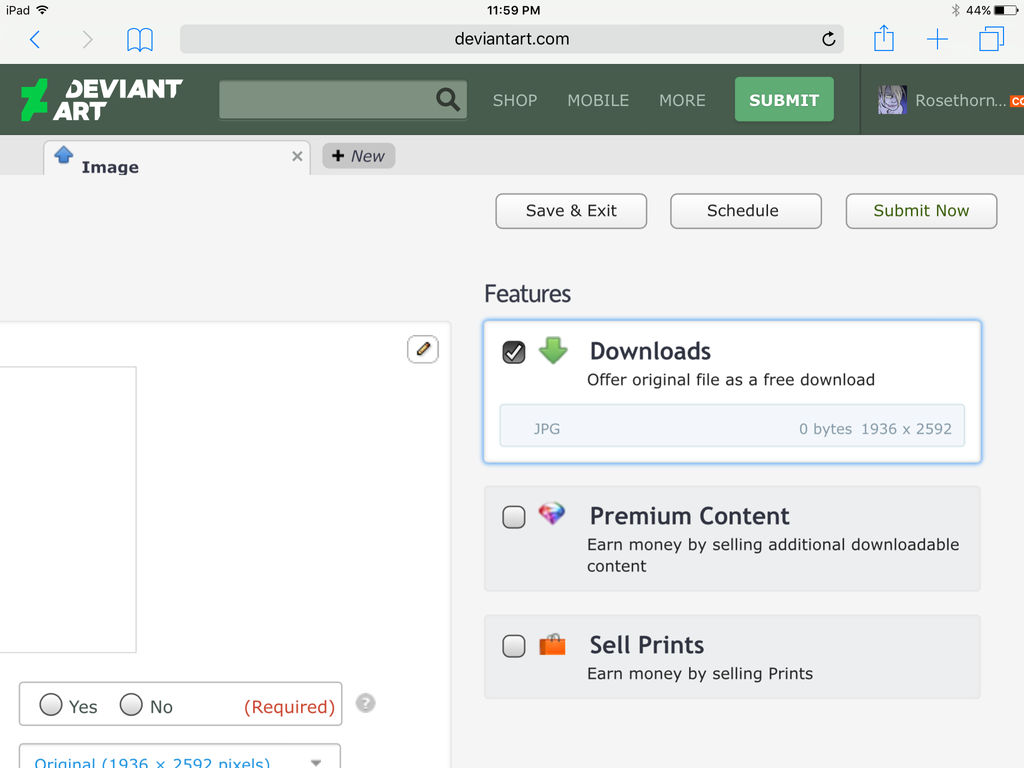This screenshot has width=1024, height=768.
Task: Open the Rosethorn user avatar
Action: point(892,100)
